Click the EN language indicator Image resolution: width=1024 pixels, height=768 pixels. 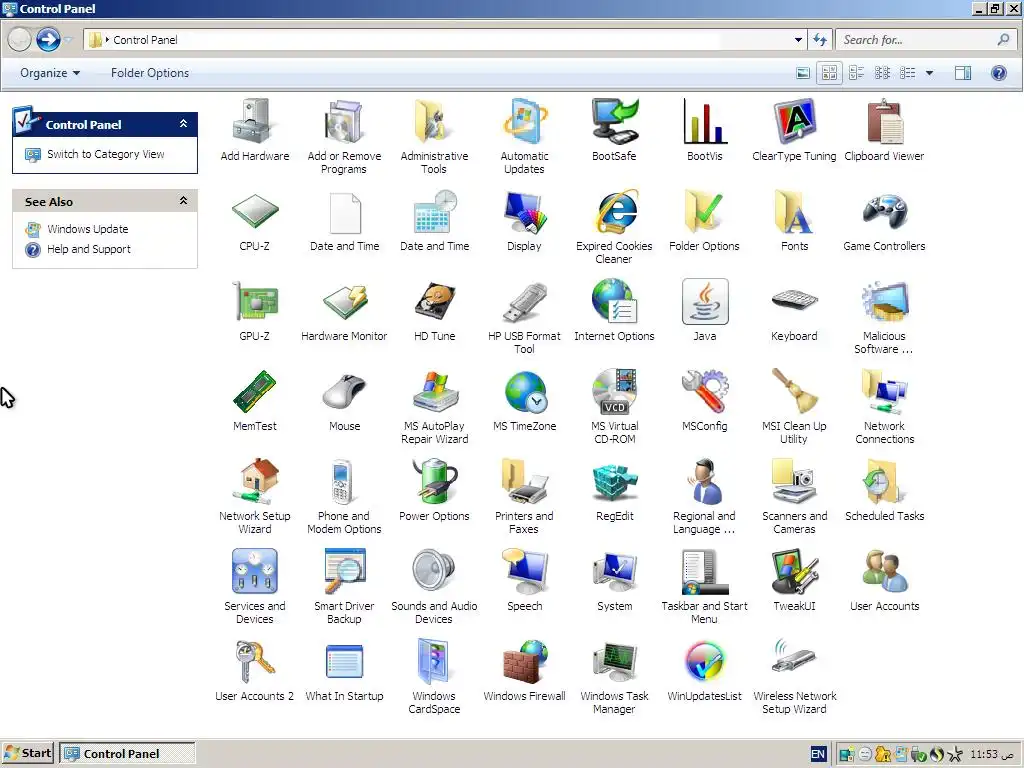pyautogui.click(x=818, y=754)
